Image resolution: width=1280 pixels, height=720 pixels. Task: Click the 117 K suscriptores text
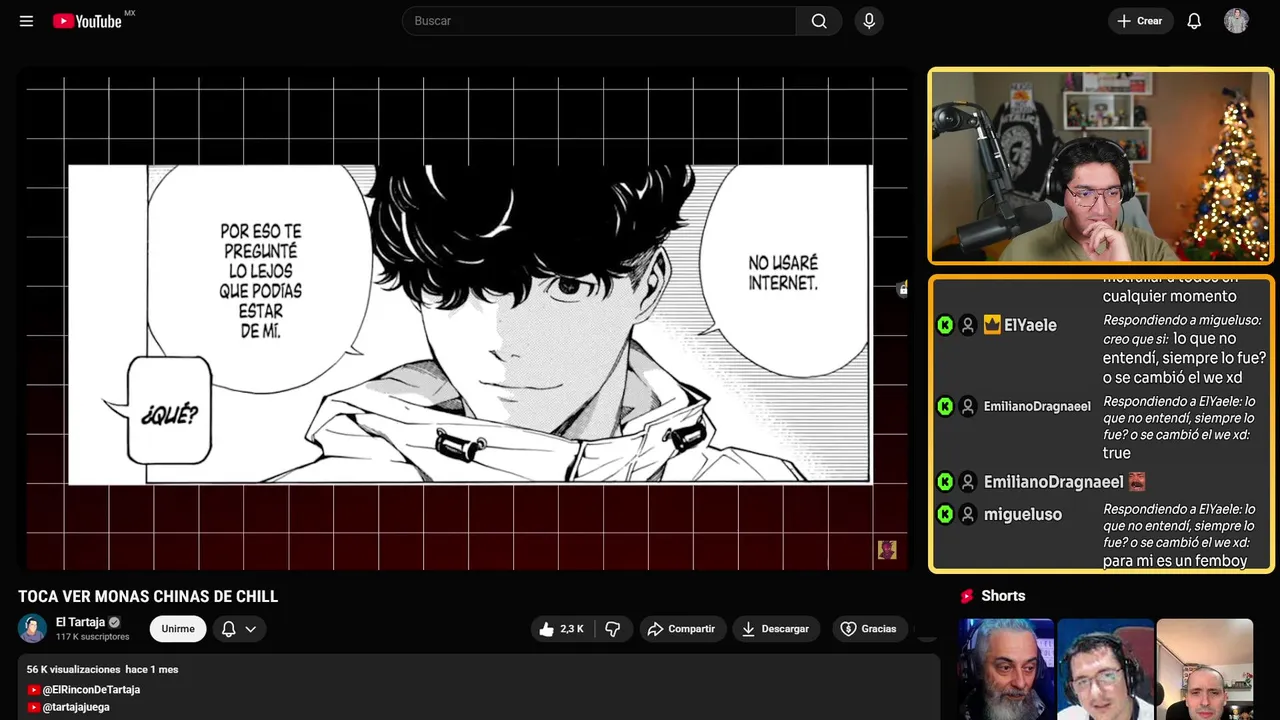[93, 637]
